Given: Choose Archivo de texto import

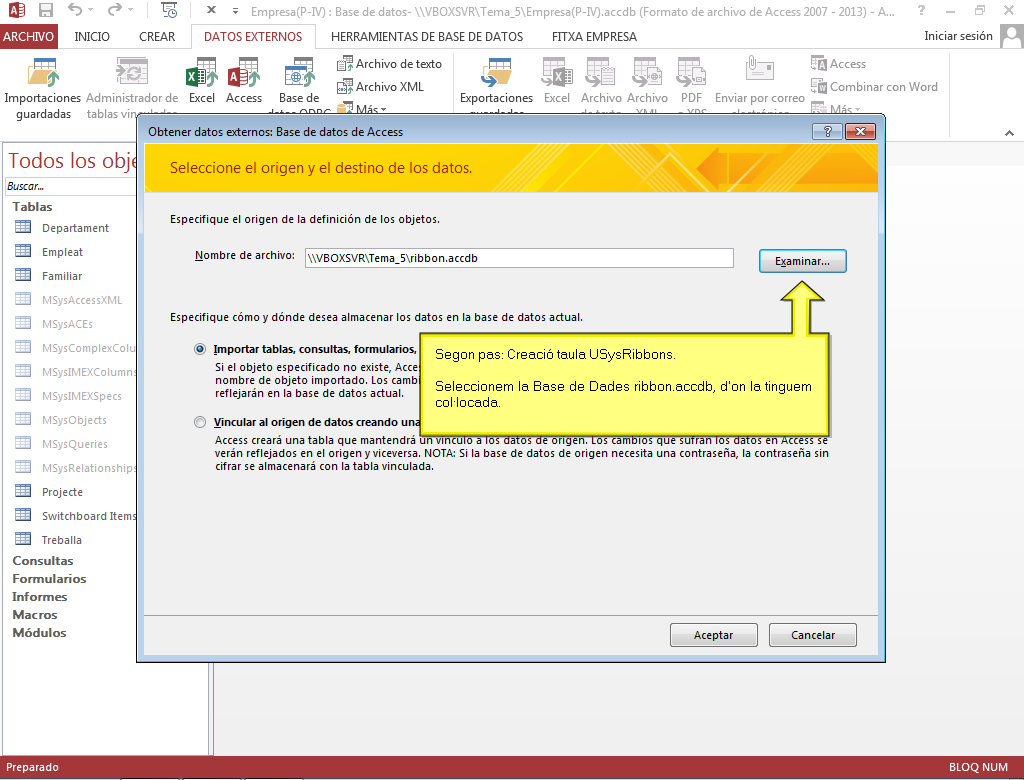Looking at the screenshot, I should [389, 64].
